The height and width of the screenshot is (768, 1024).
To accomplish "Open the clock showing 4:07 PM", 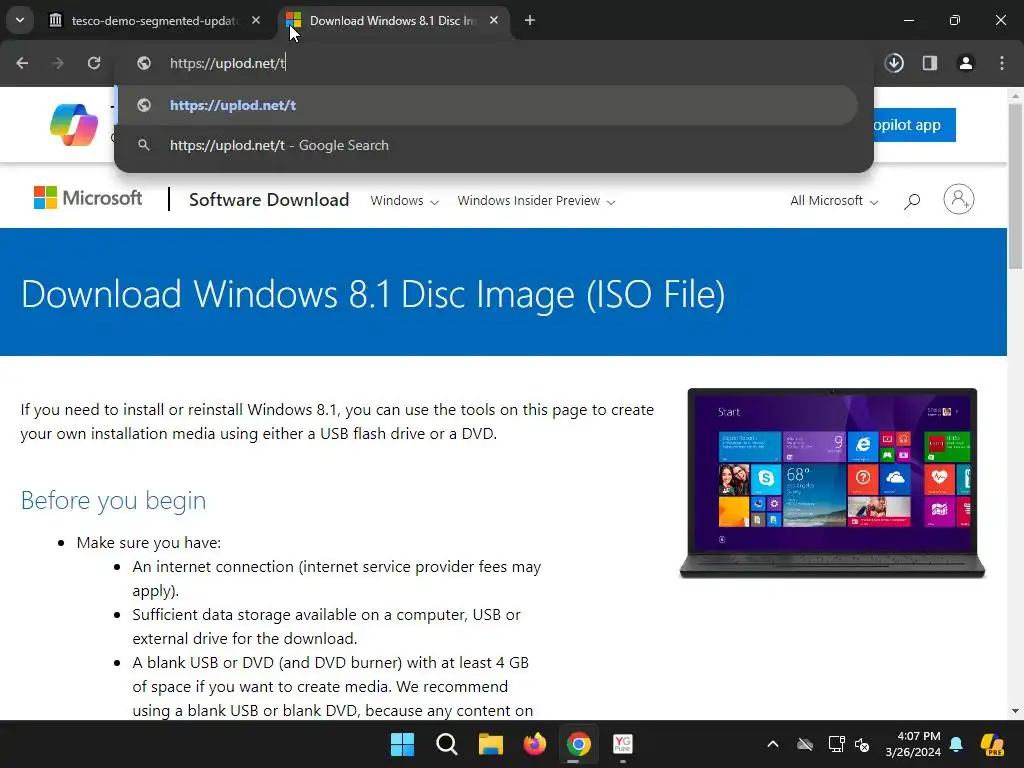I will [913, 744].
